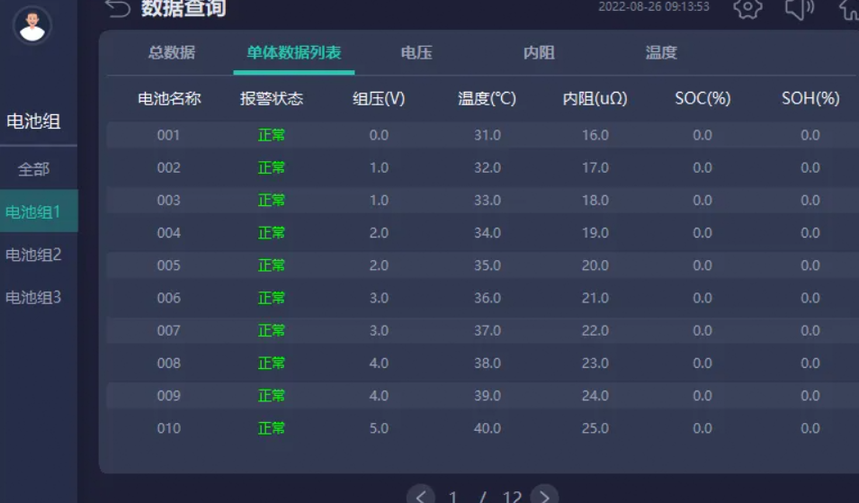Click the 报警状态 column header
This screenshot has height=503, width=859.
pos(271,99)
